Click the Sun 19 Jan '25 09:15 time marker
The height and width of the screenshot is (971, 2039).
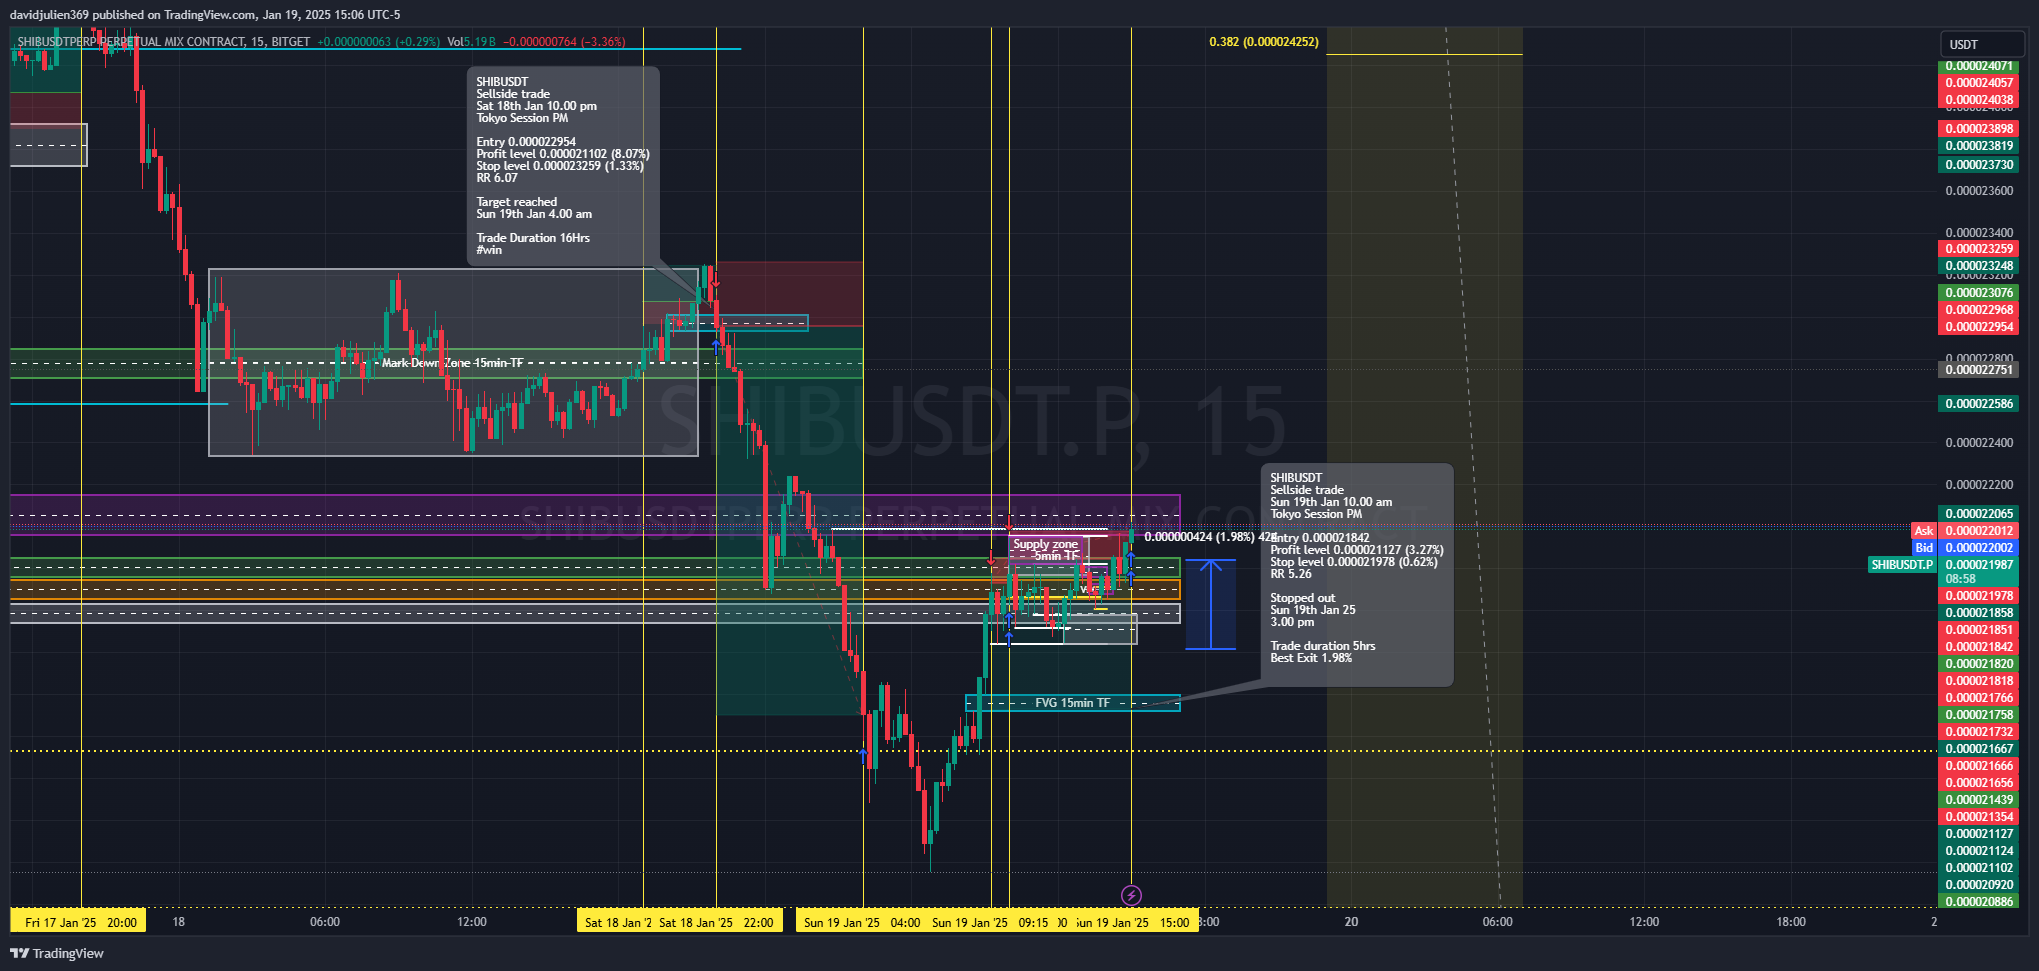click(x=990, y=922)
